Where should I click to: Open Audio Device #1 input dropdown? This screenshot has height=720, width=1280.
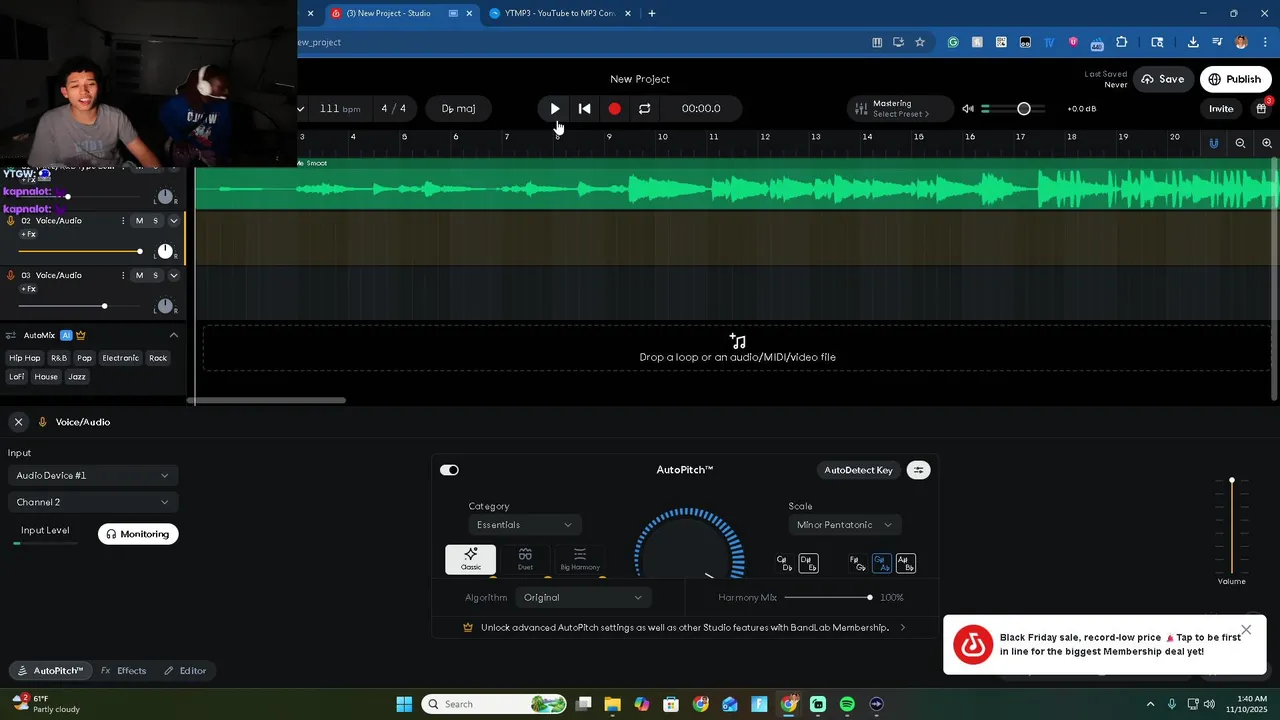click(93, 475)
